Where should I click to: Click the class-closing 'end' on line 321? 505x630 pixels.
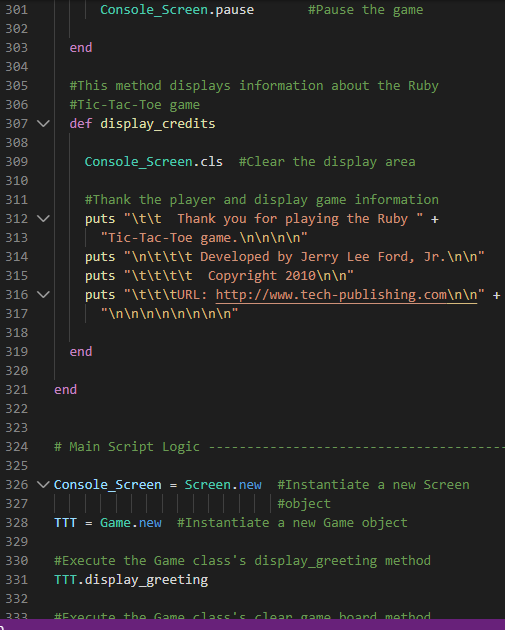(x=65, y=390)
